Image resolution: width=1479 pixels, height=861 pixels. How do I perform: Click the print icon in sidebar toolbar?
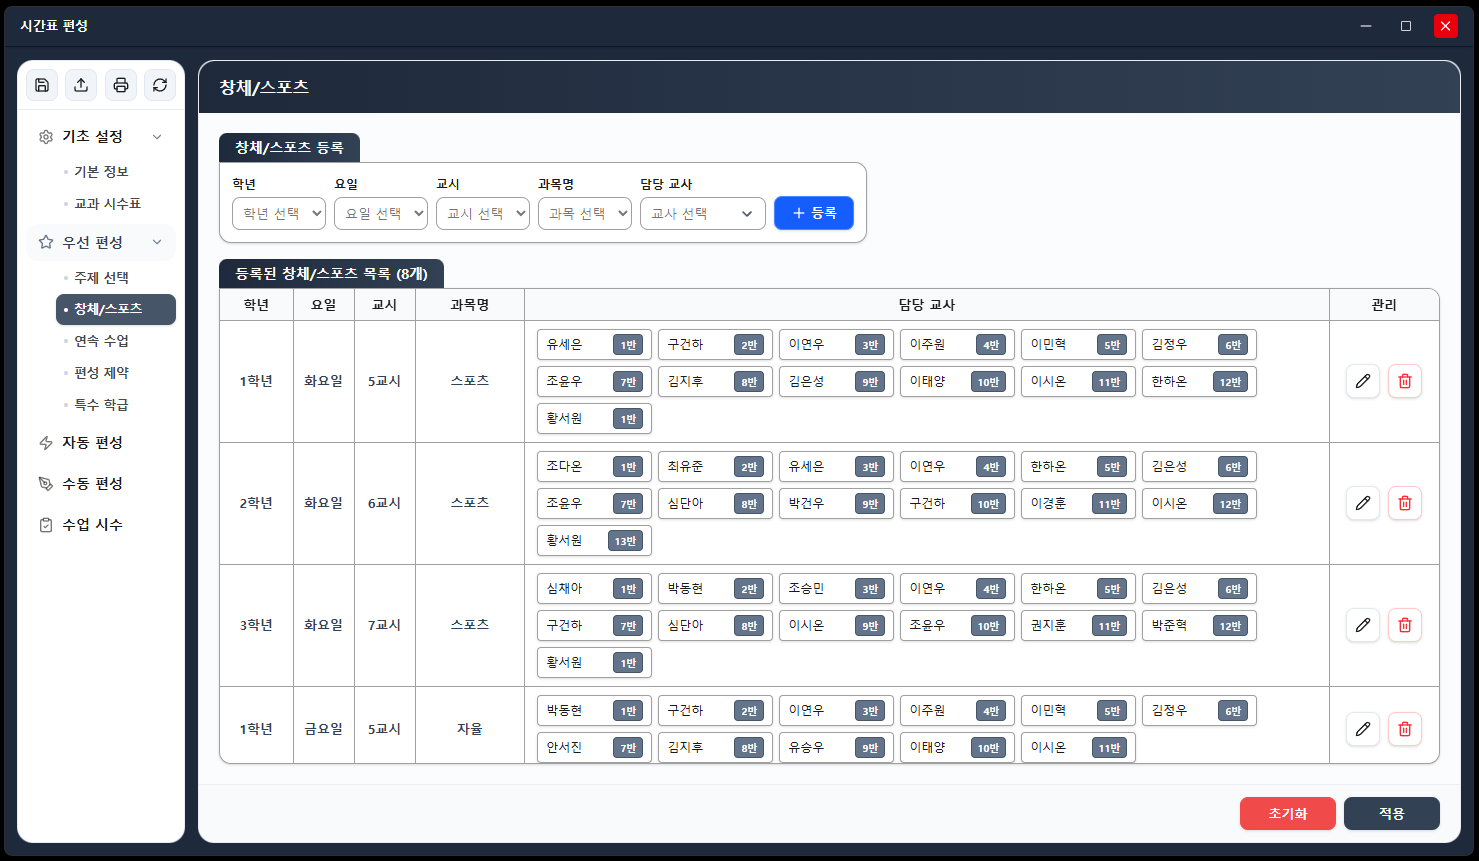(121, 85)
